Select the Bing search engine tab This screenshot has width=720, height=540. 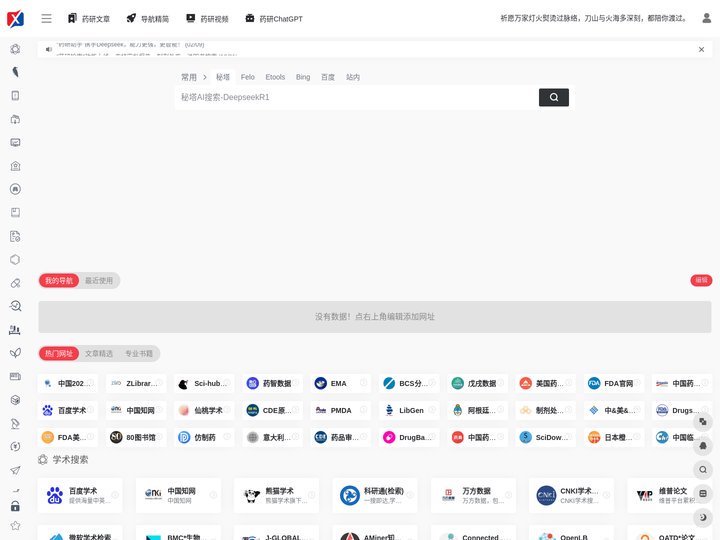pyautogui.click(x=303, y=77)
